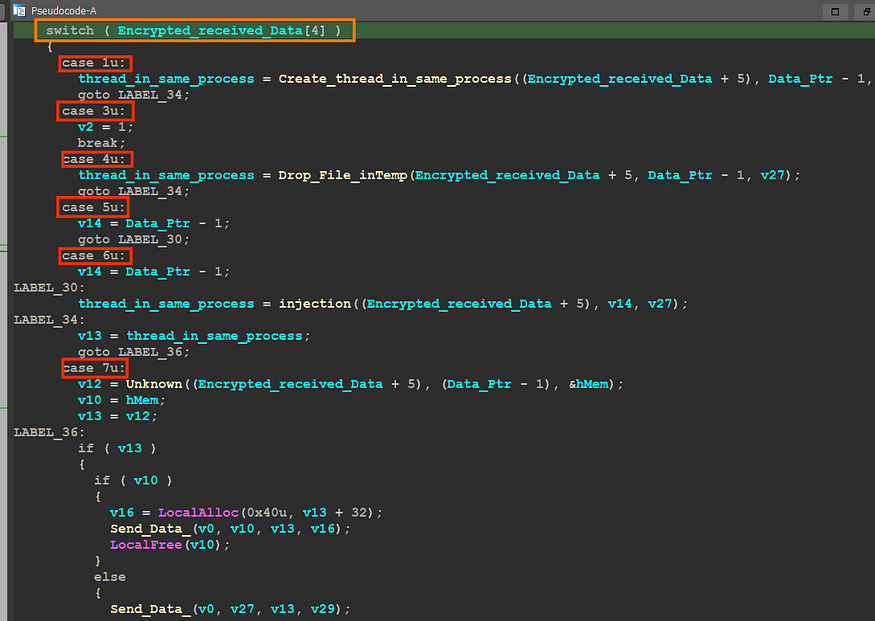Click the LocalAlloc API call
Screen dimensions: 875x621
198,513
